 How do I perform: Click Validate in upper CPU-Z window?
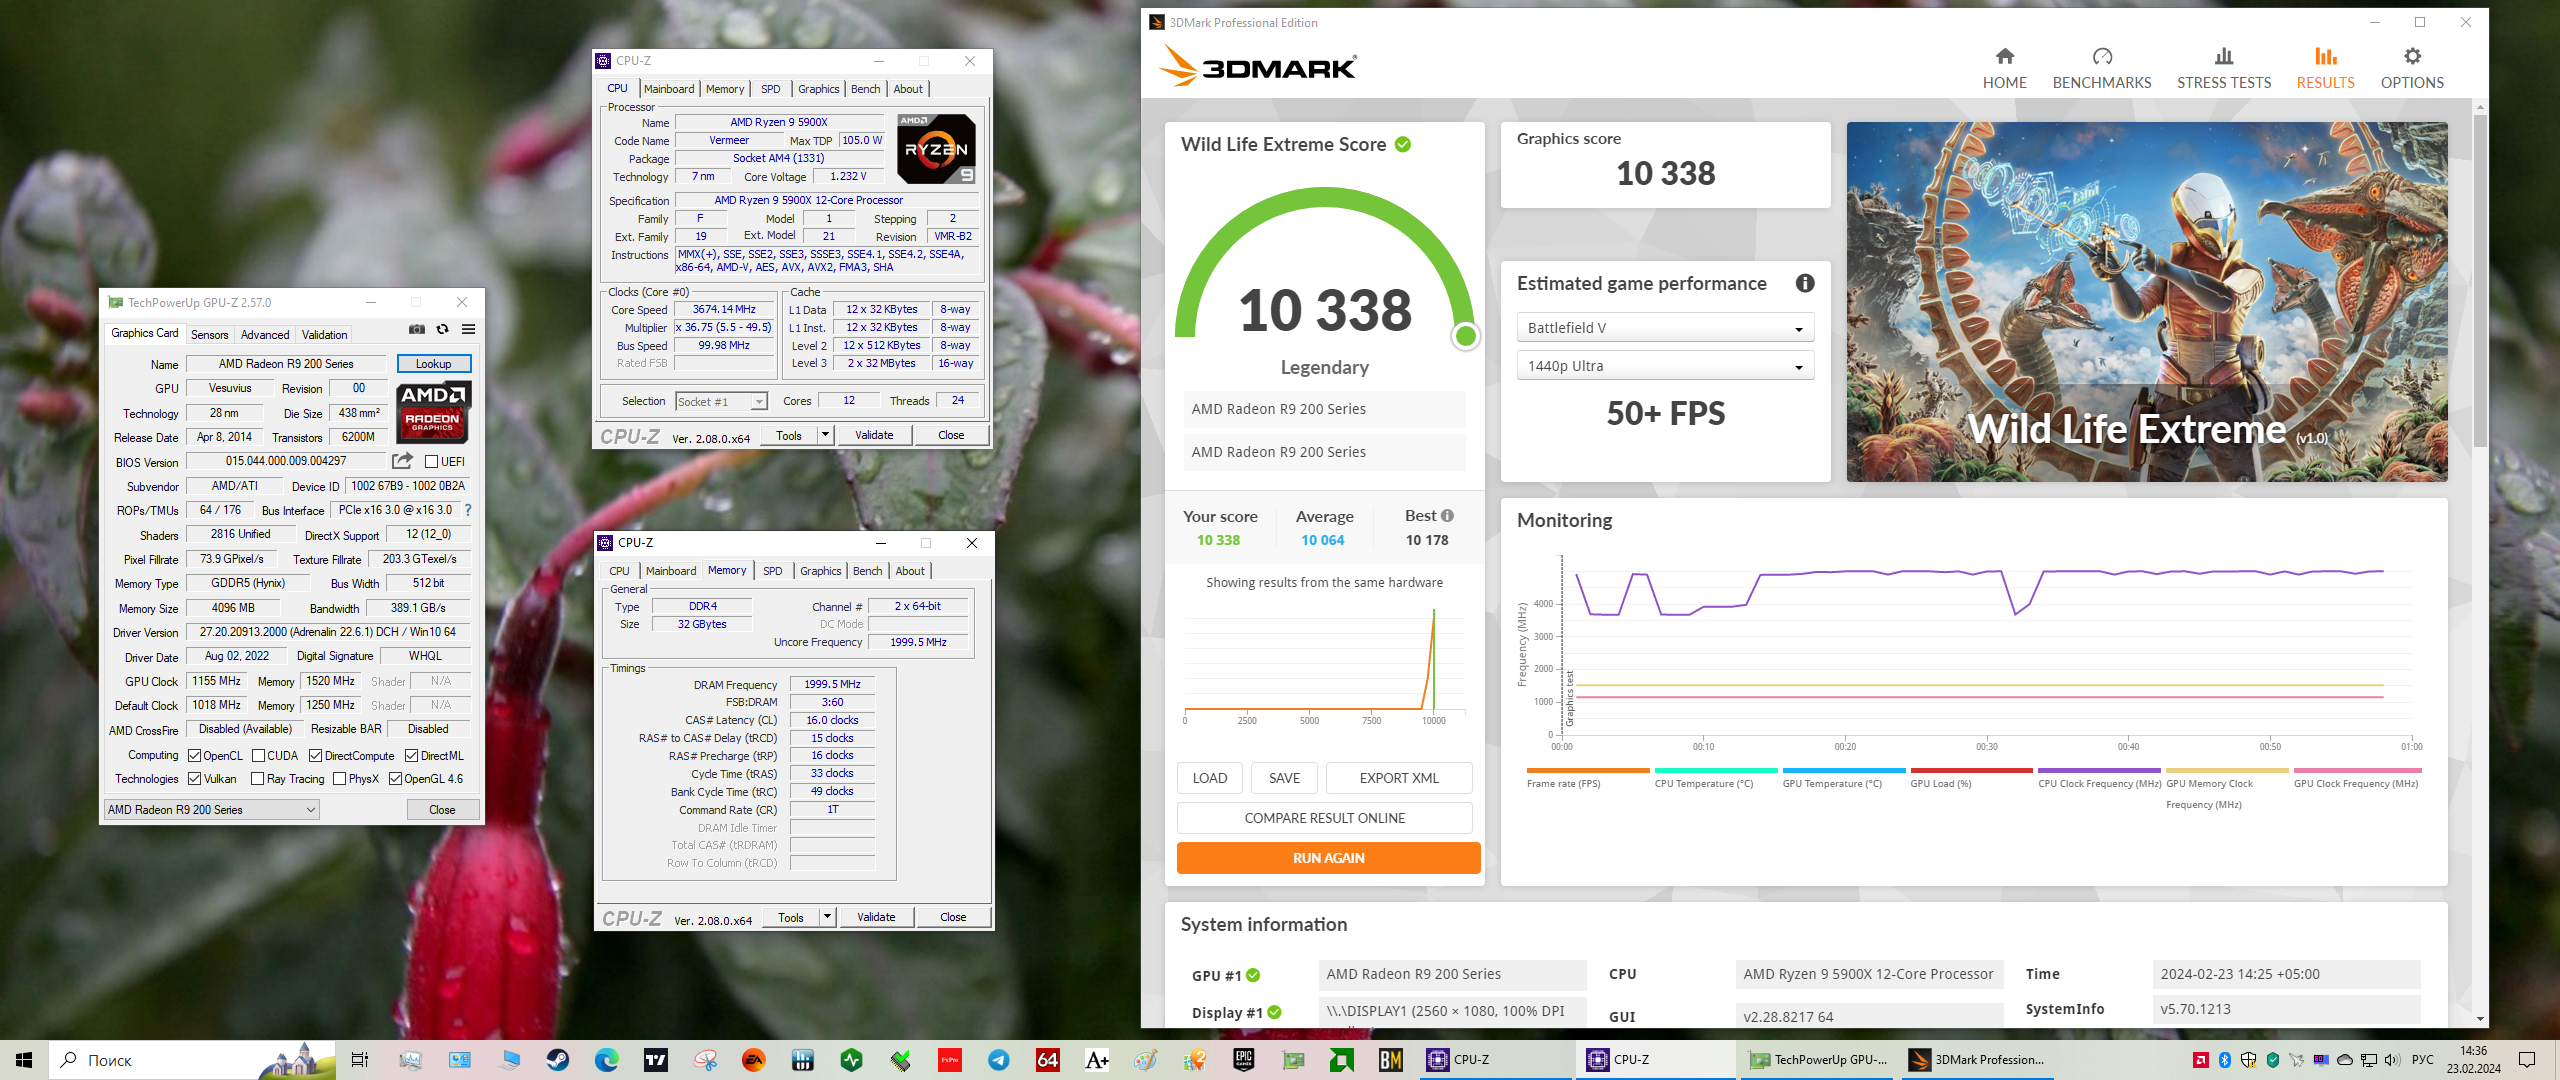click(874, 435)
